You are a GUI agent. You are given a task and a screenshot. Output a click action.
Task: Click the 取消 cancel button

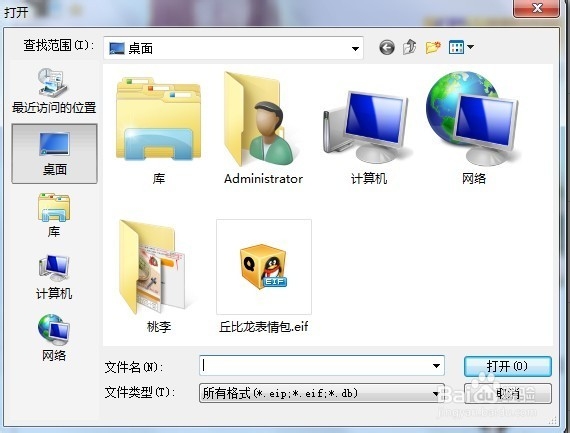[x=507, y=393]
